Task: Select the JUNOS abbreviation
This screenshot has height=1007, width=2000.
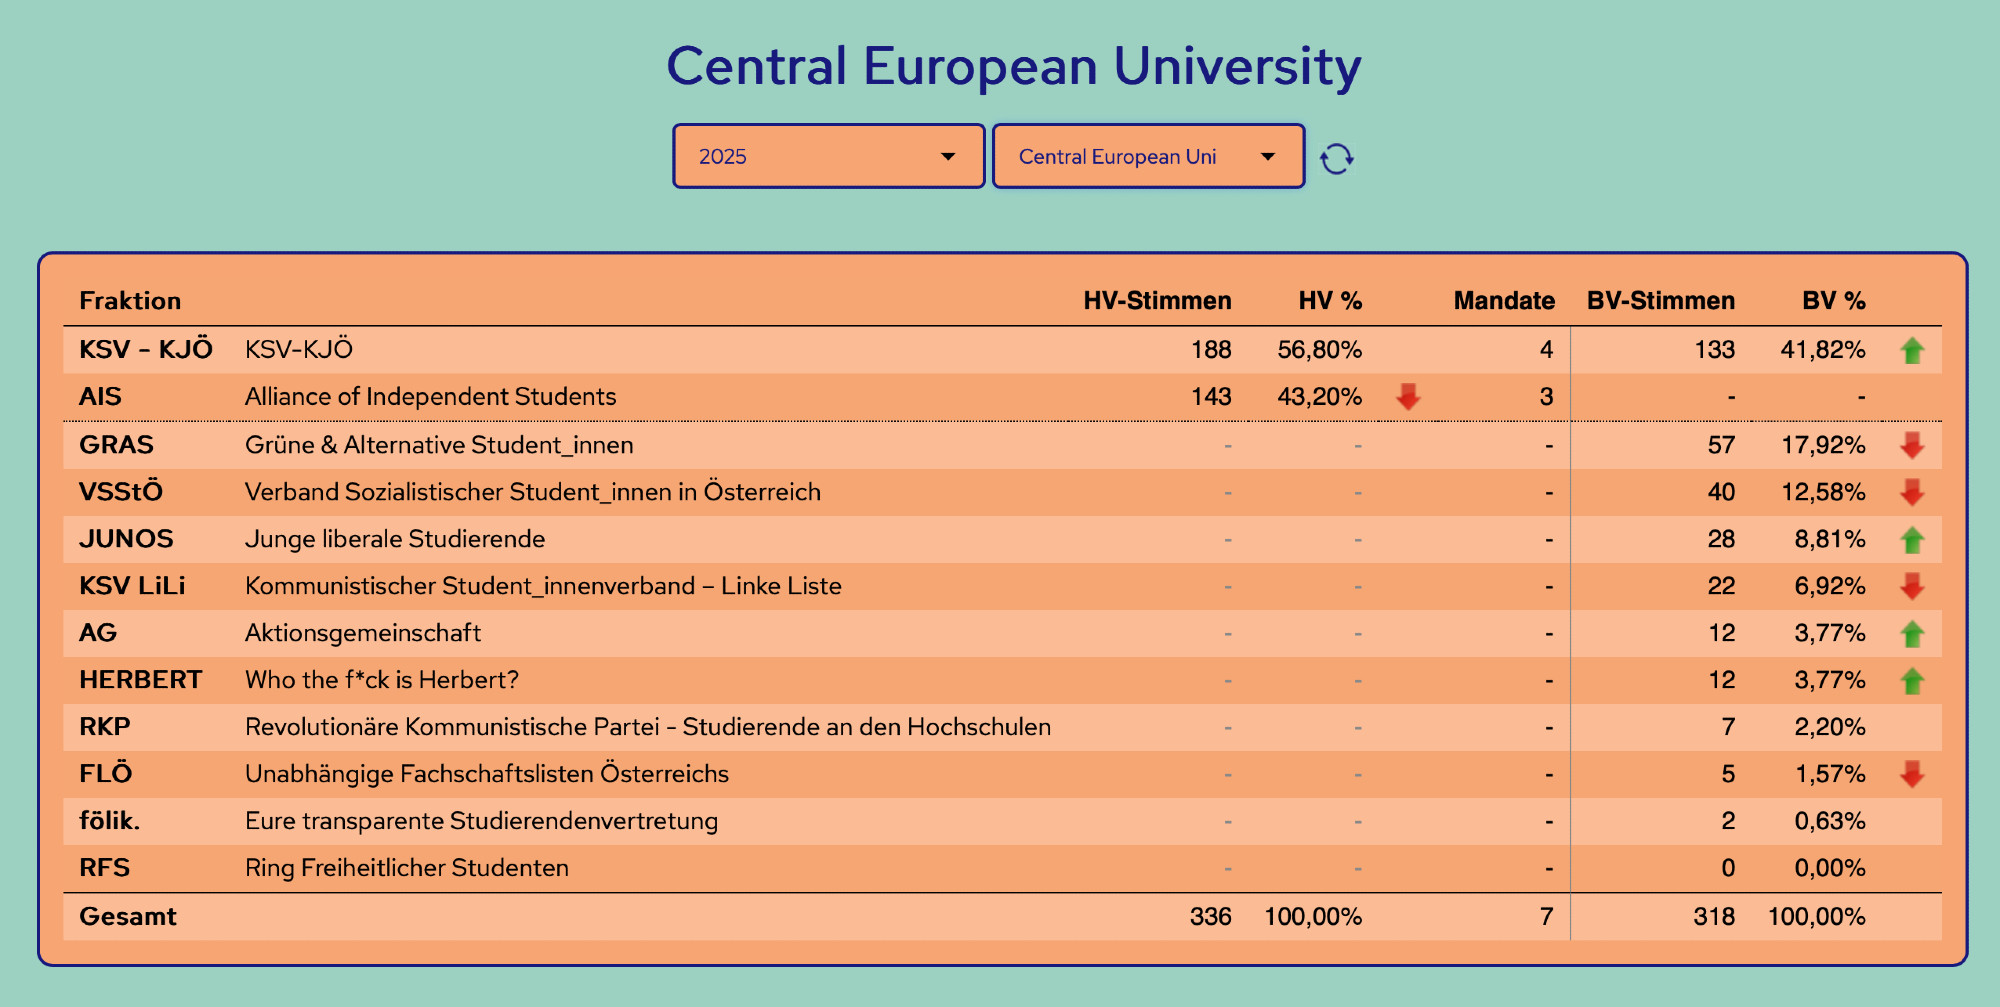Action: point(126,539)
